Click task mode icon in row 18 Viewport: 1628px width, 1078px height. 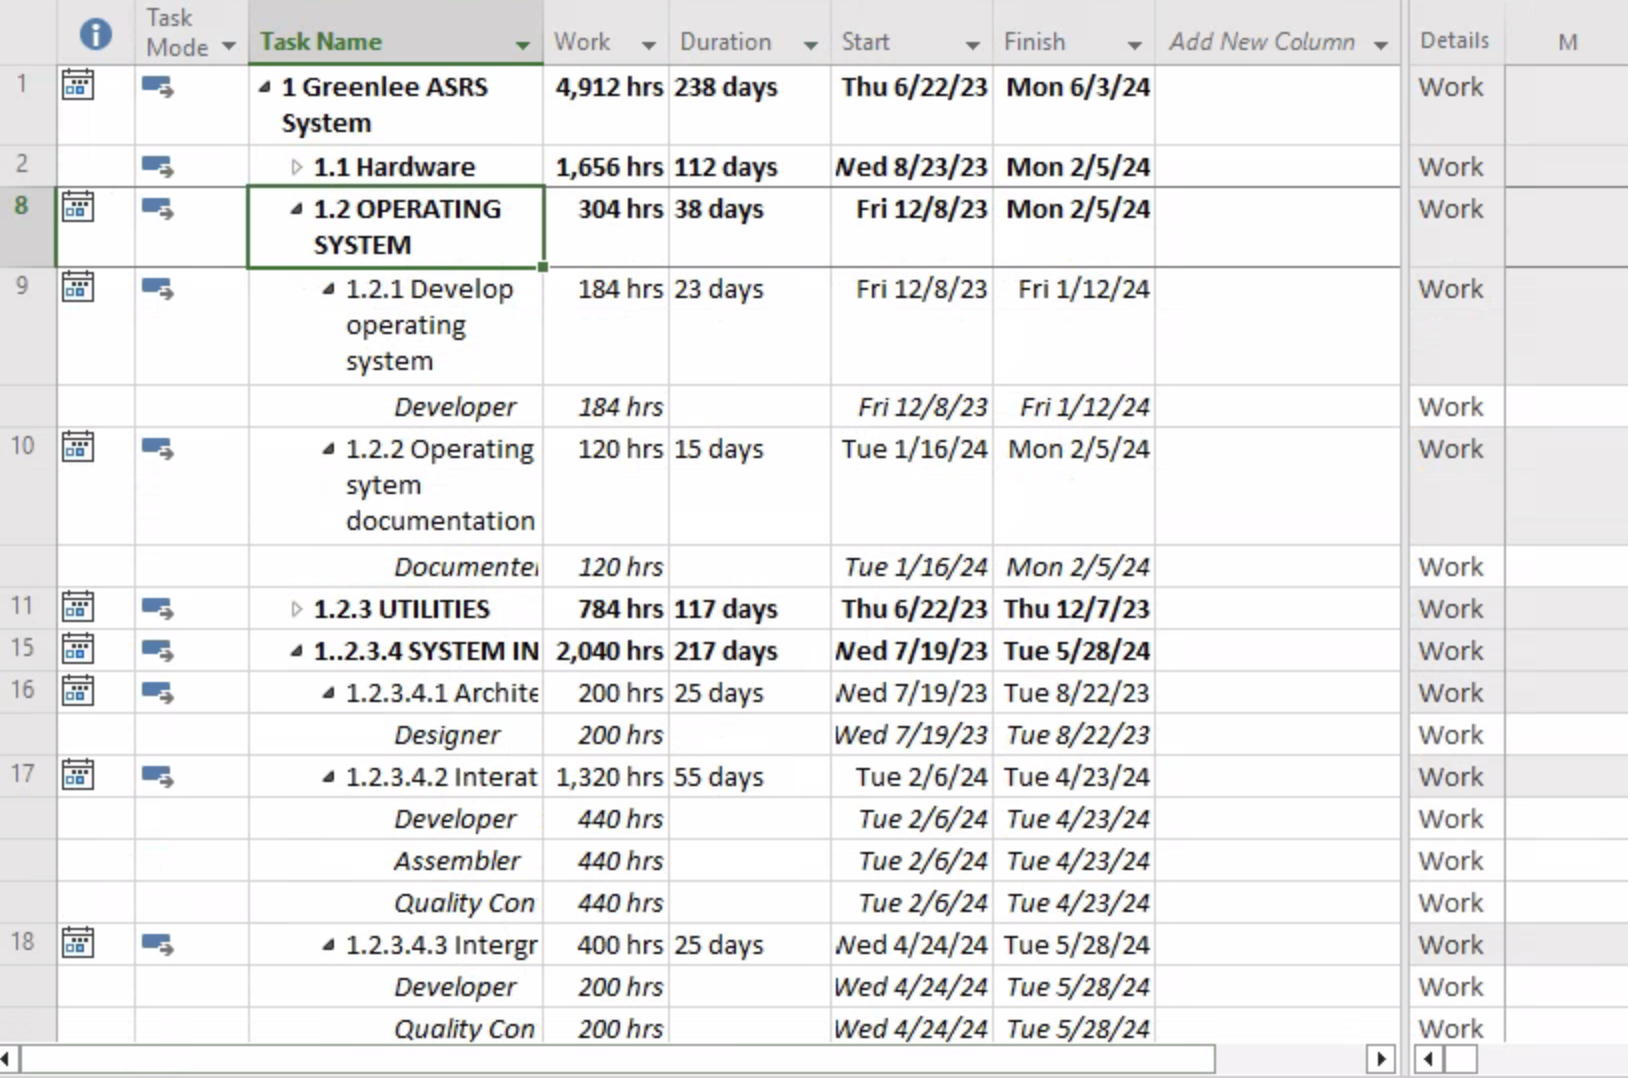coord(157,945)
